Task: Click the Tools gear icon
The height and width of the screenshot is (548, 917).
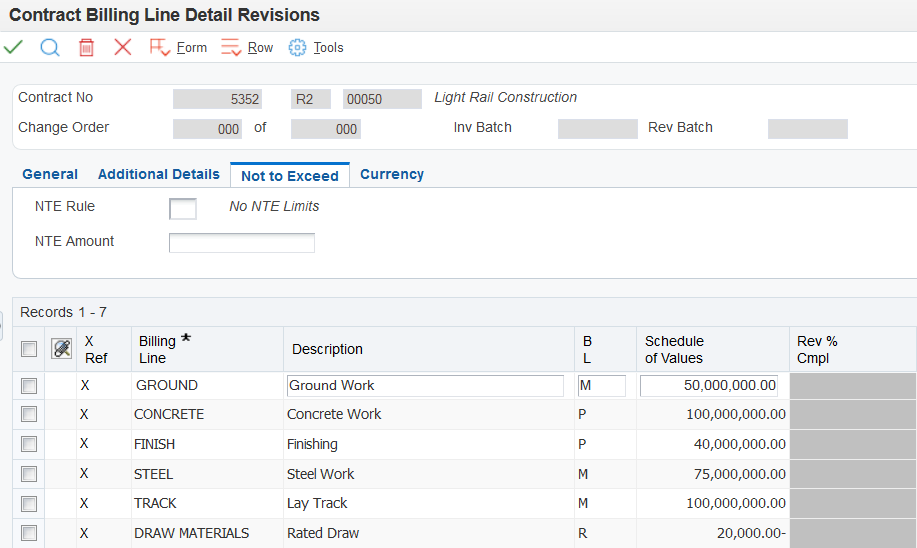Action: 297,47
